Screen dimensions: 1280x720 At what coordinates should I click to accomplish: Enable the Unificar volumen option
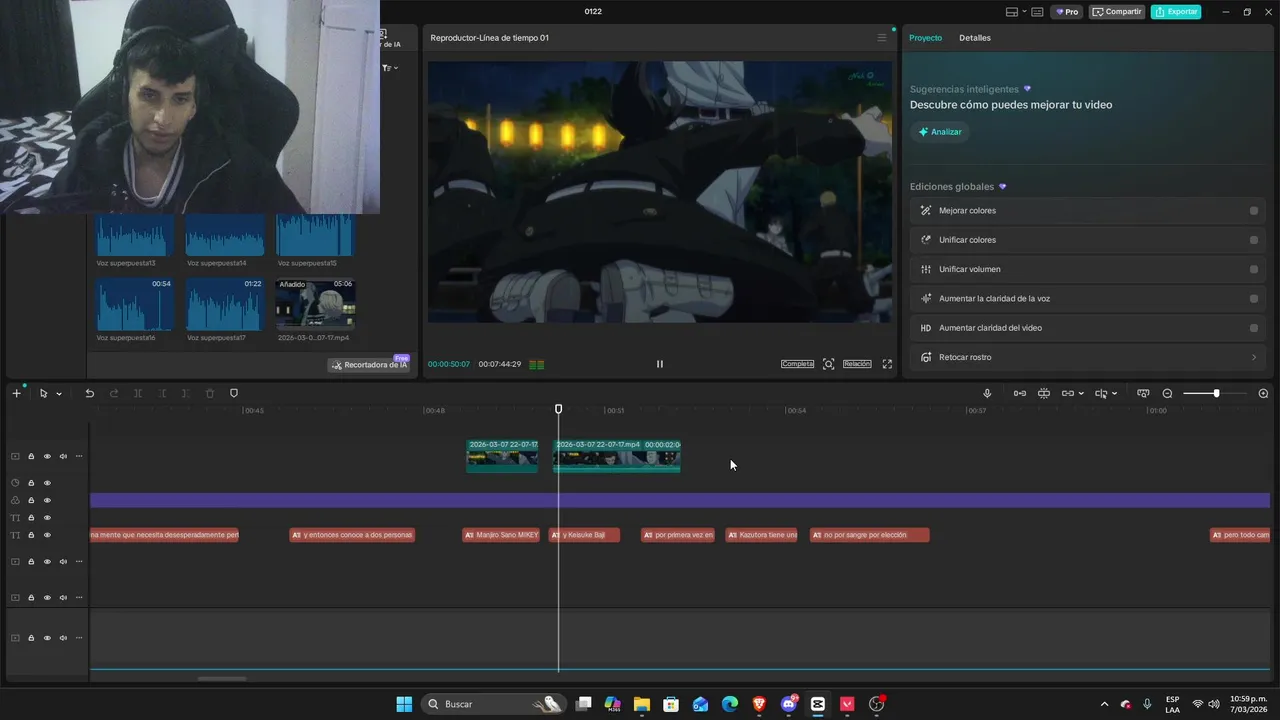pyautogui.click(x=1253, y=269)
